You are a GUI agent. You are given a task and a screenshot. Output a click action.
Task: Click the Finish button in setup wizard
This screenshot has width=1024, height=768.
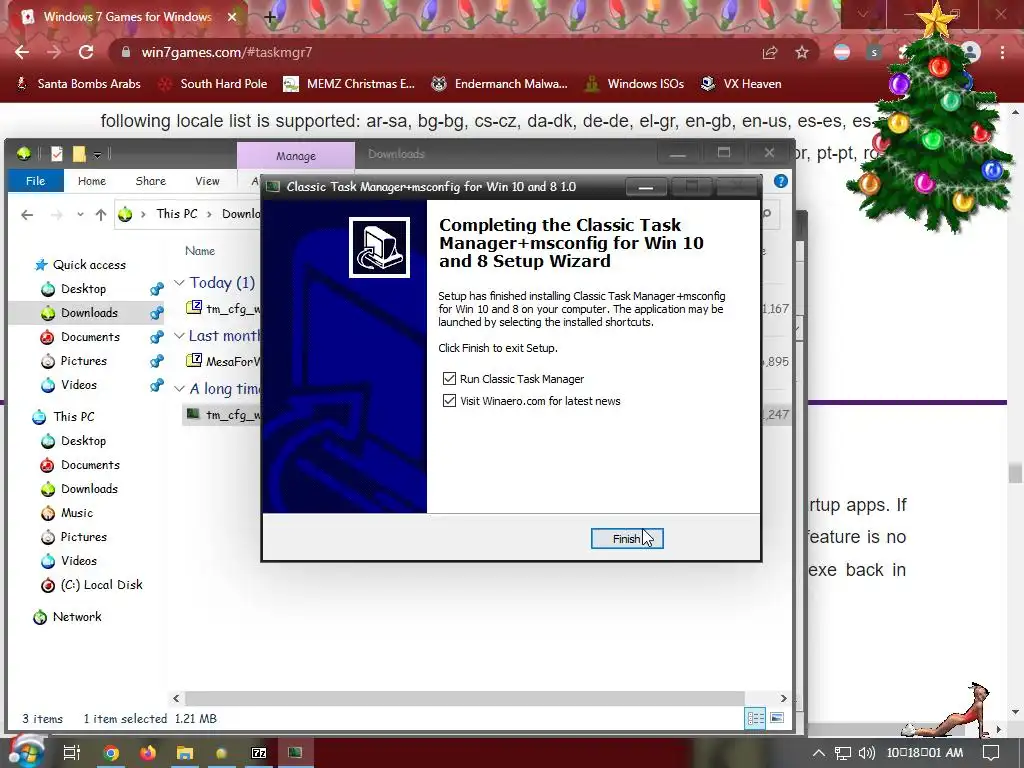(627, 538)
